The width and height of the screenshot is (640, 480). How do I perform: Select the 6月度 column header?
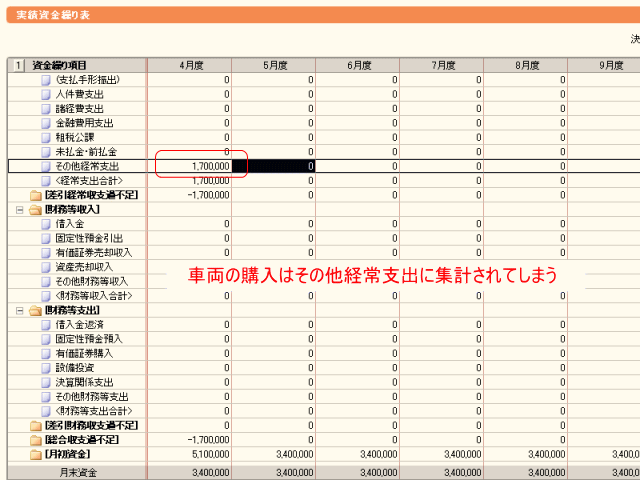pyautogui.click(x=358, y=65)
